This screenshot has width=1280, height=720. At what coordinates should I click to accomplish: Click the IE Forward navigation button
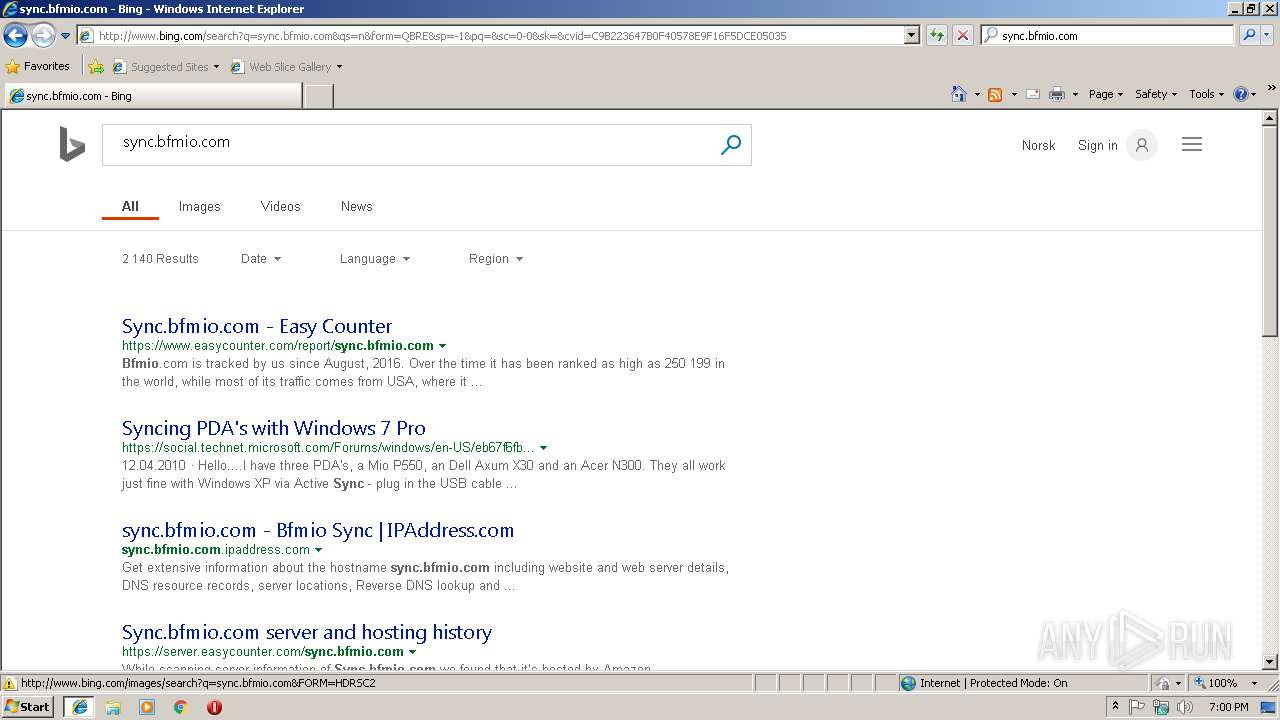(43, 36)
